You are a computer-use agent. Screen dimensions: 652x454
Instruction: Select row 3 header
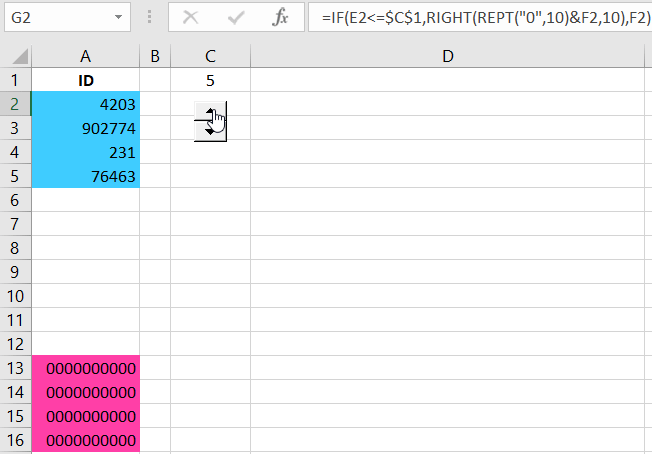[x=15, y=128]
